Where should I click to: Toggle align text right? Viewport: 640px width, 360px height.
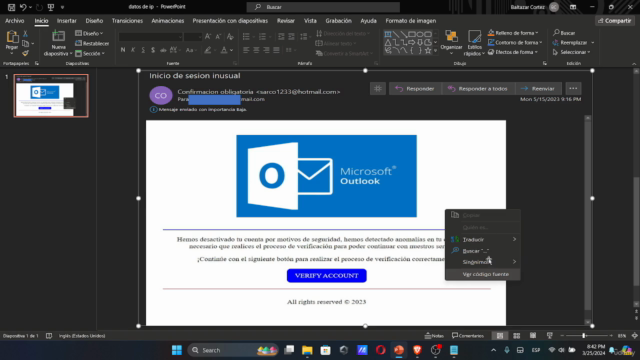(267, 50)
